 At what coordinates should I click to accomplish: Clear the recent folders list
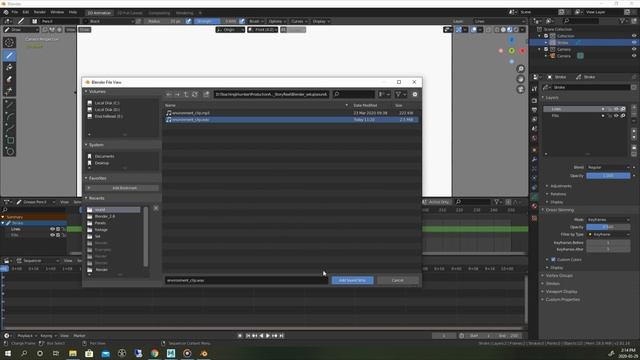(156, 208)
